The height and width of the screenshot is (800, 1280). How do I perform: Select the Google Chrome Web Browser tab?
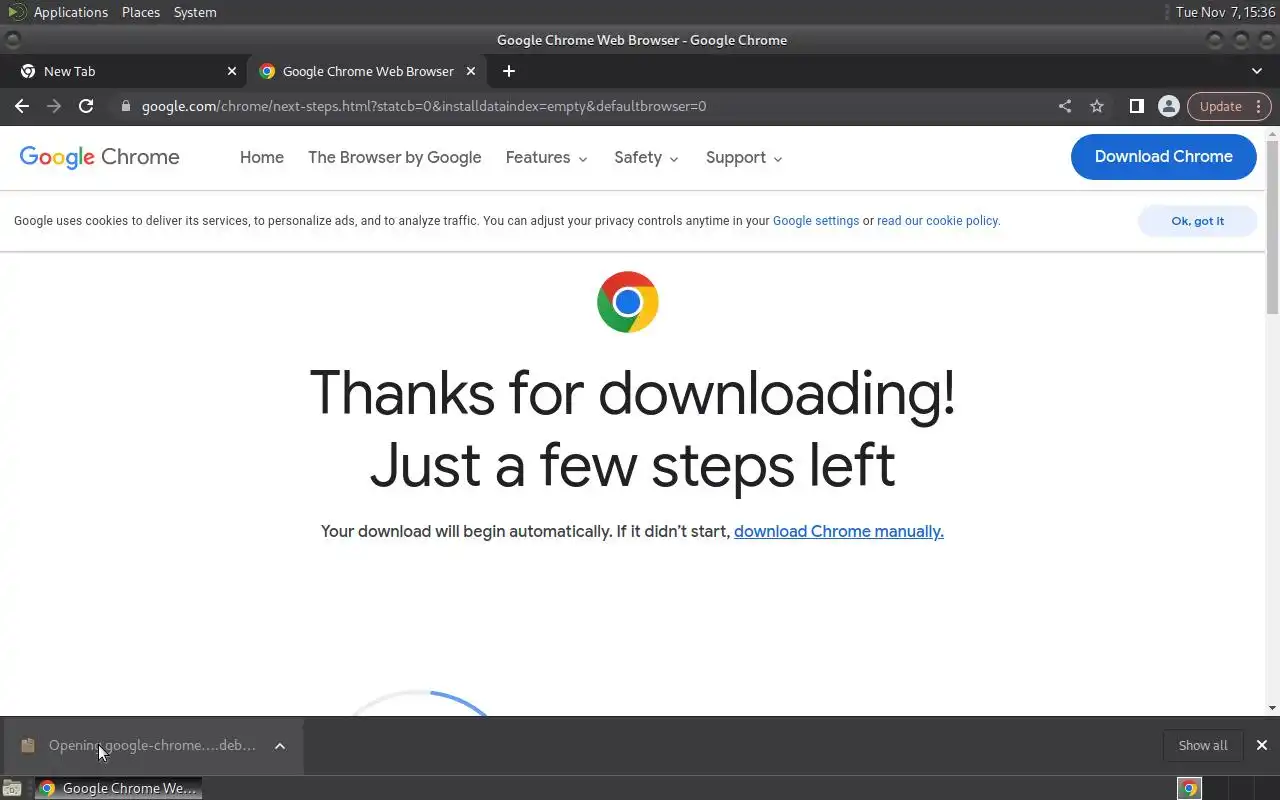click(367, 71)
